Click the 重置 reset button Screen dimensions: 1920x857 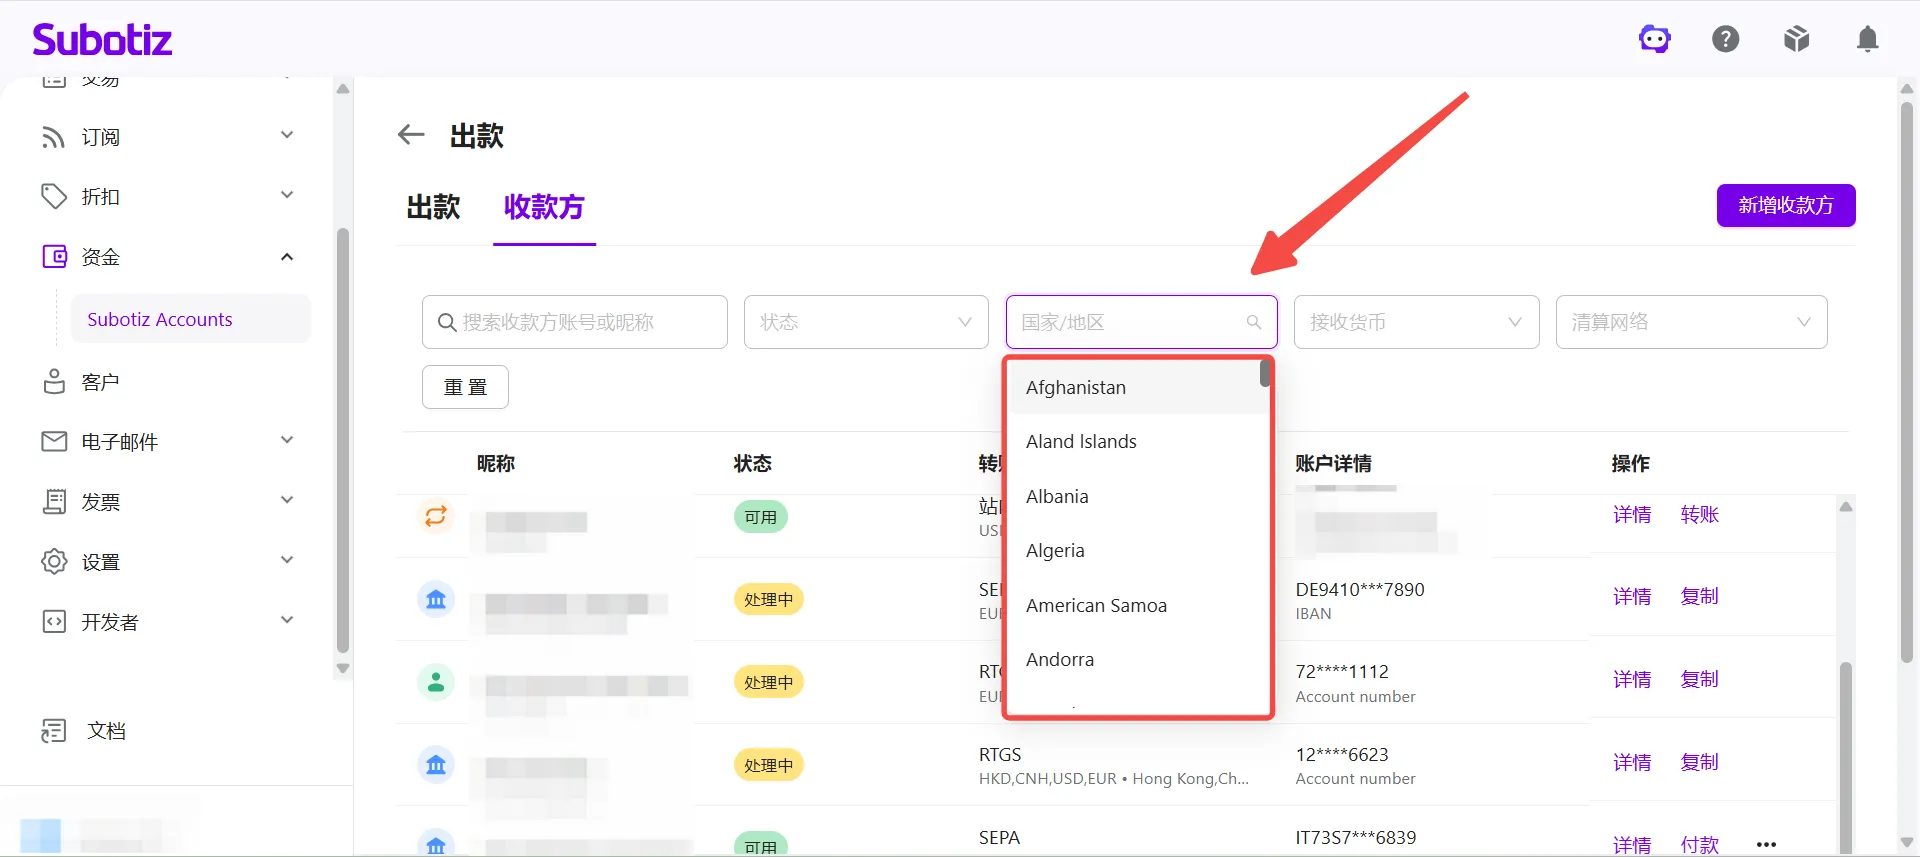coord(465,387)
